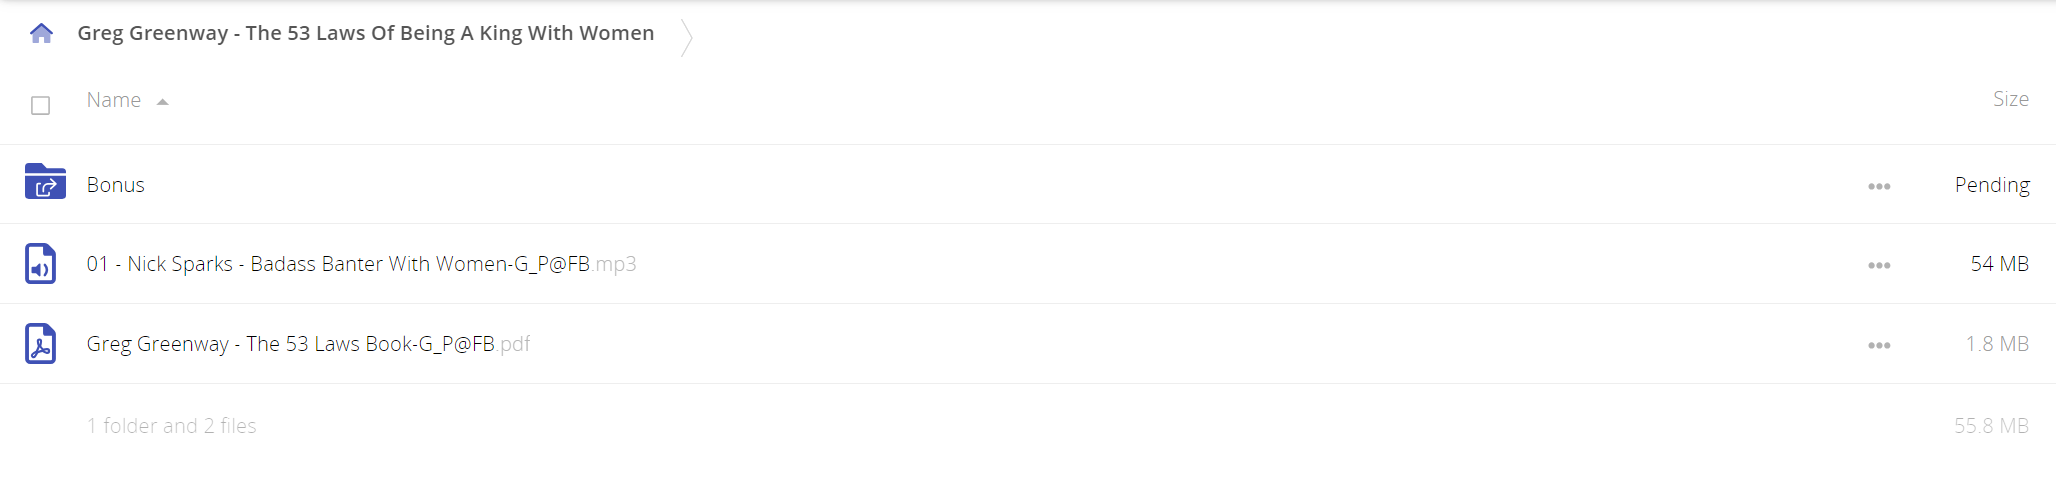
Task: Open more options for the mp3 file
Action: pos(1879,265)
